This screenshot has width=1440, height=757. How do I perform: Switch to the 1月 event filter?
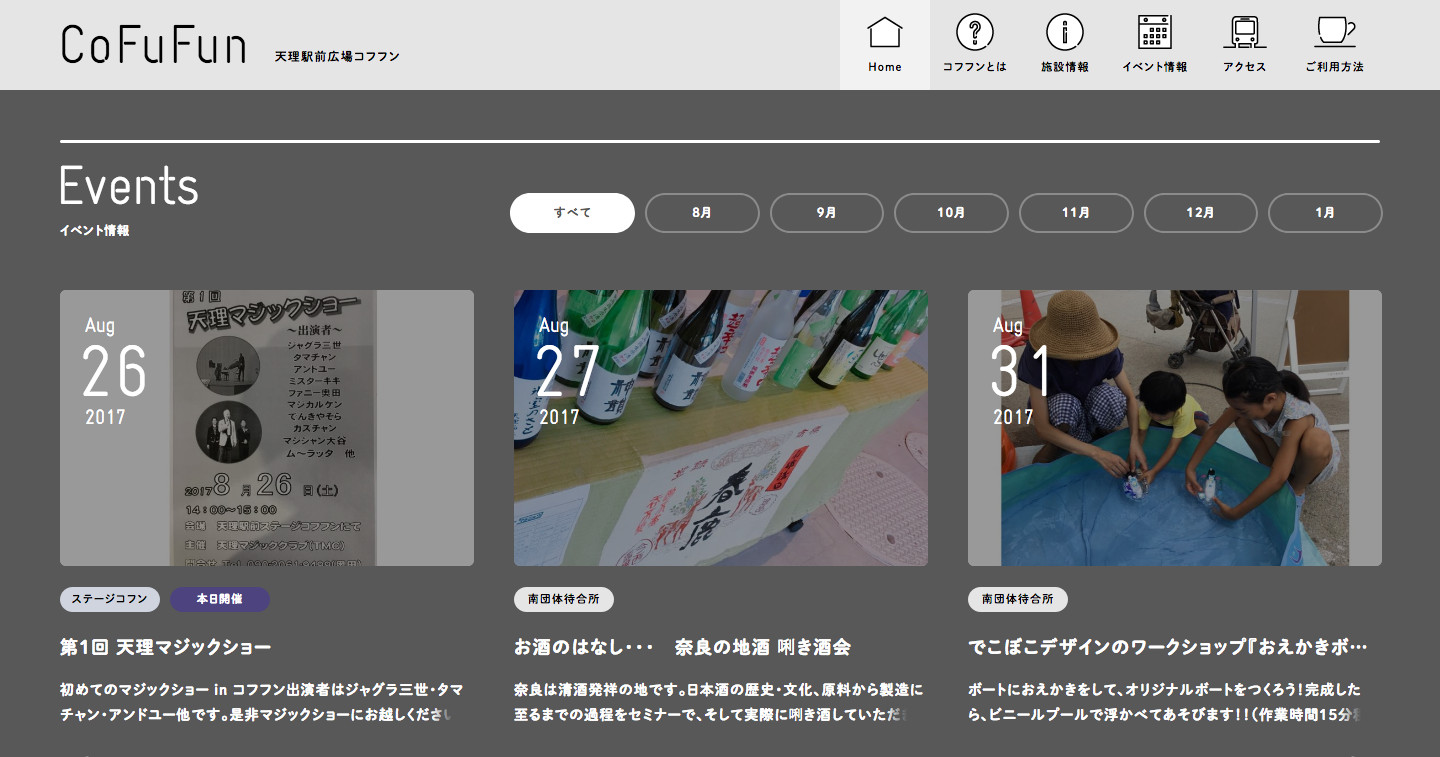click(1325, 213)
